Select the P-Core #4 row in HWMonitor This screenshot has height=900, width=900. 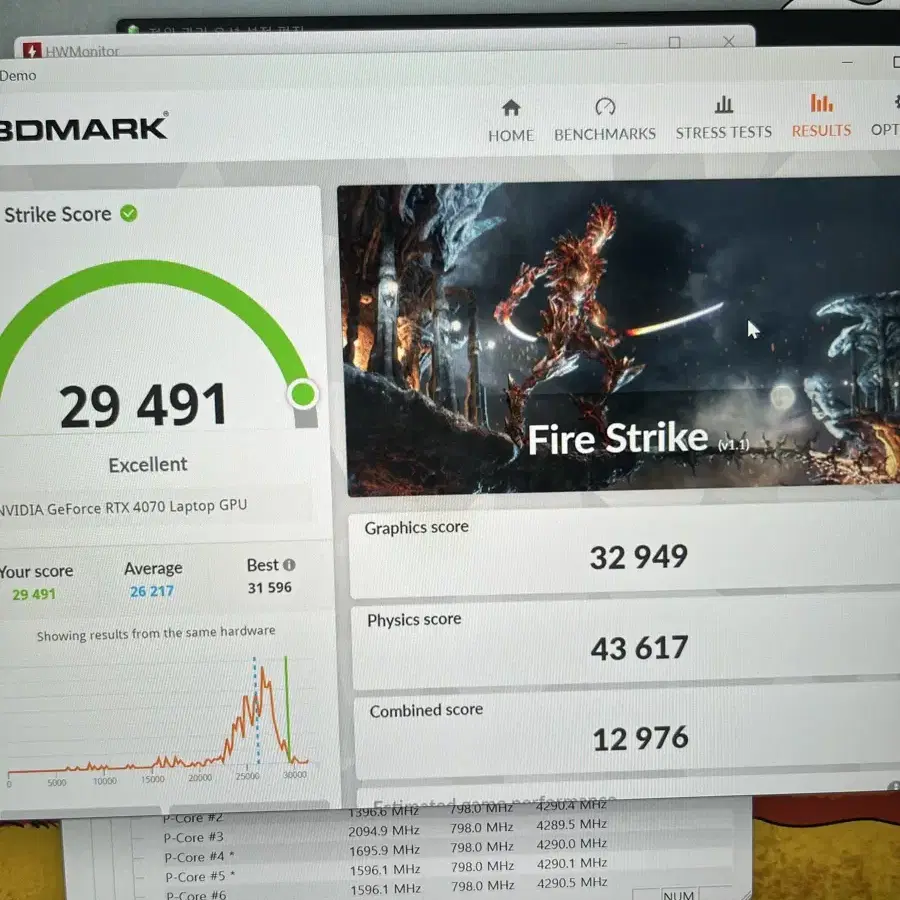click(386, 851)
